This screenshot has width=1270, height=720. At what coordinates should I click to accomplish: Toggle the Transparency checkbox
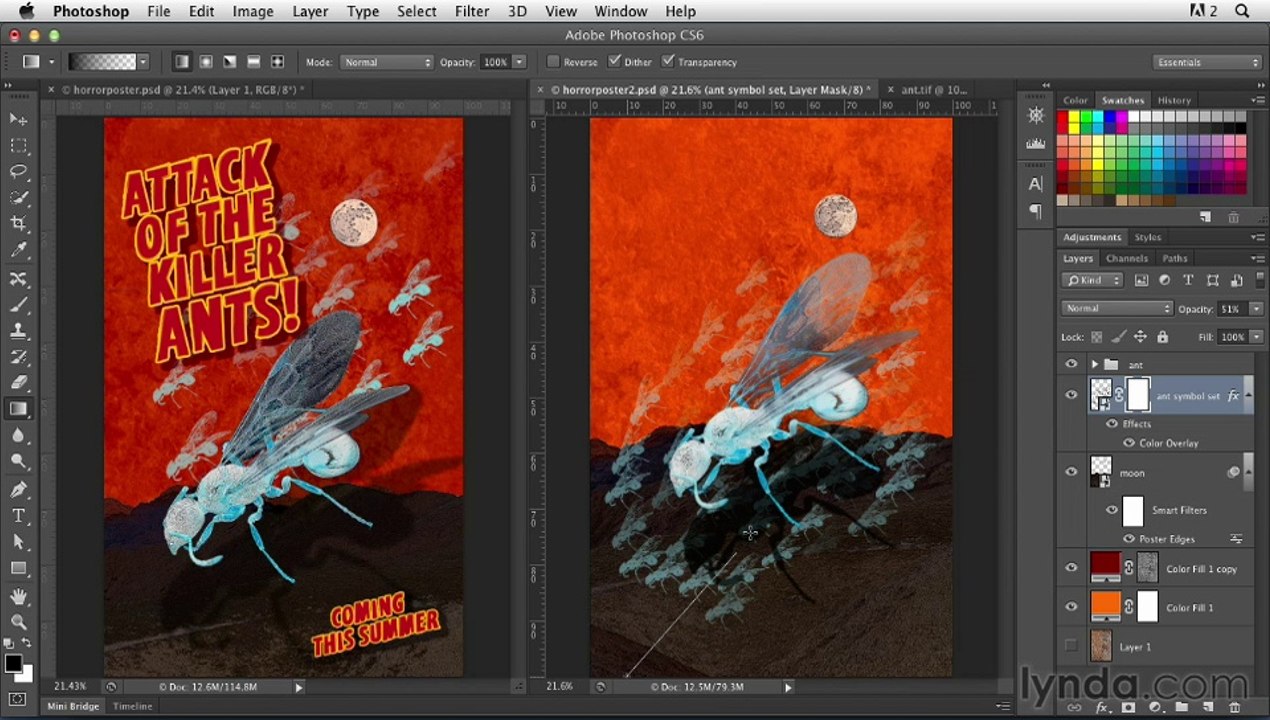(x=668, y=62)
